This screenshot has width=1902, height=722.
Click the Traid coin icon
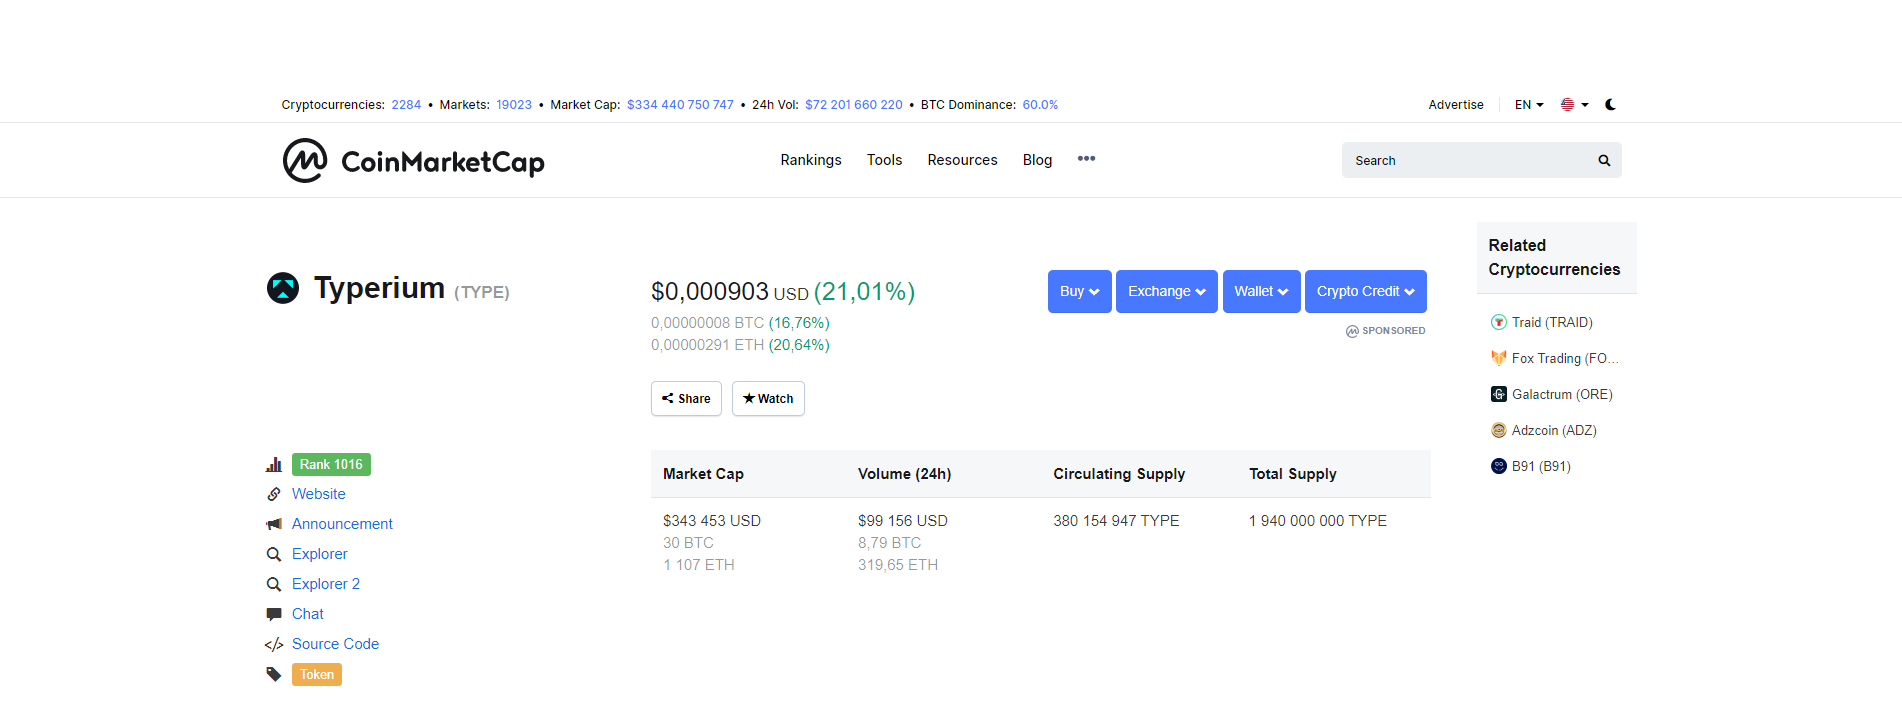click(1498, 322)
